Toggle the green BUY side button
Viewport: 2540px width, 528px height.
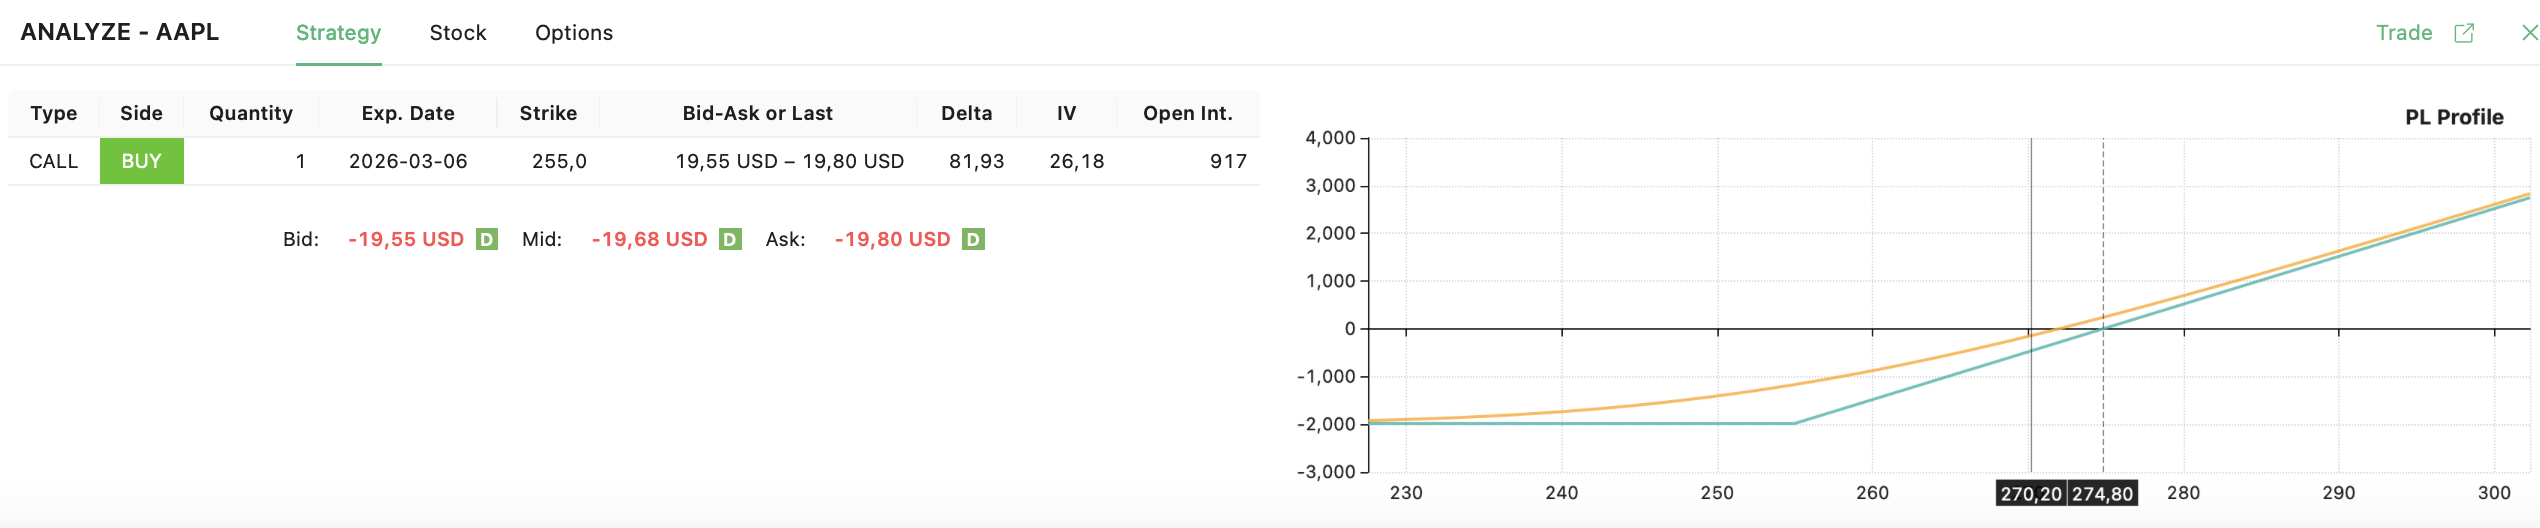[x=141, y=161]
